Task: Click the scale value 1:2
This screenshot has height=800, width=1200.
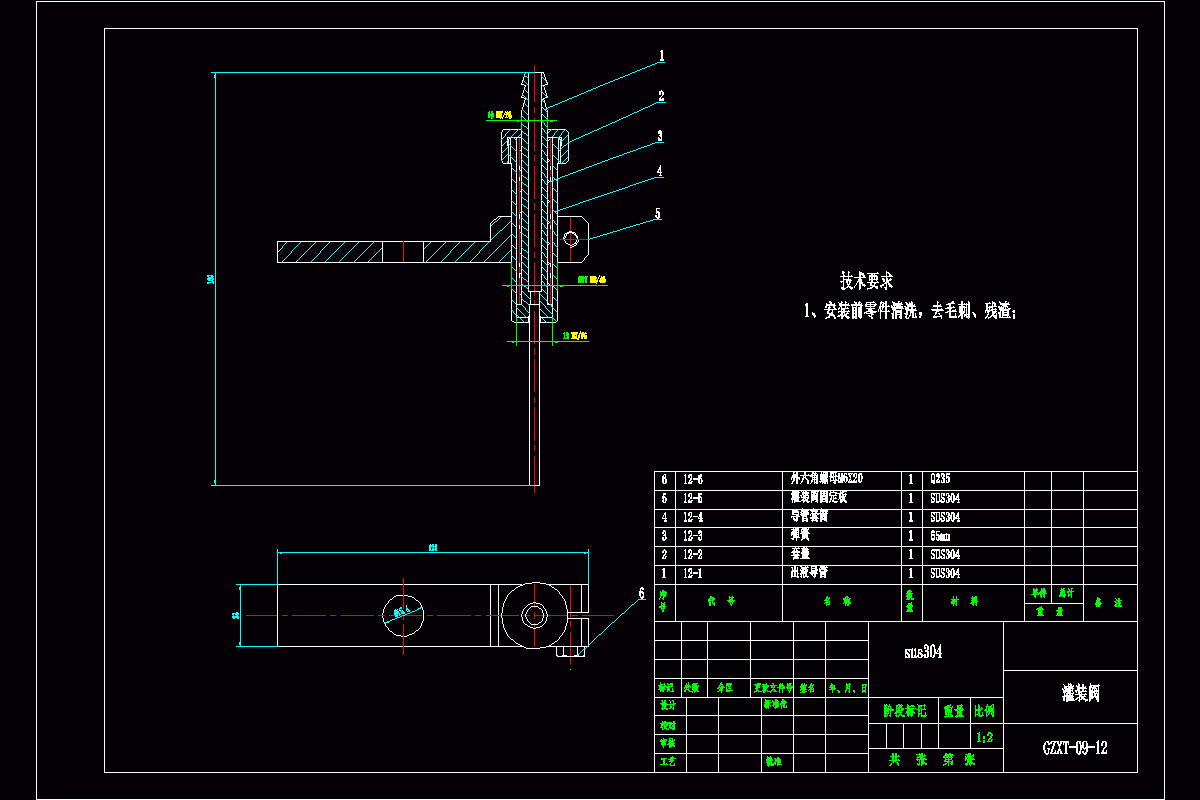Action: (984, 738)
